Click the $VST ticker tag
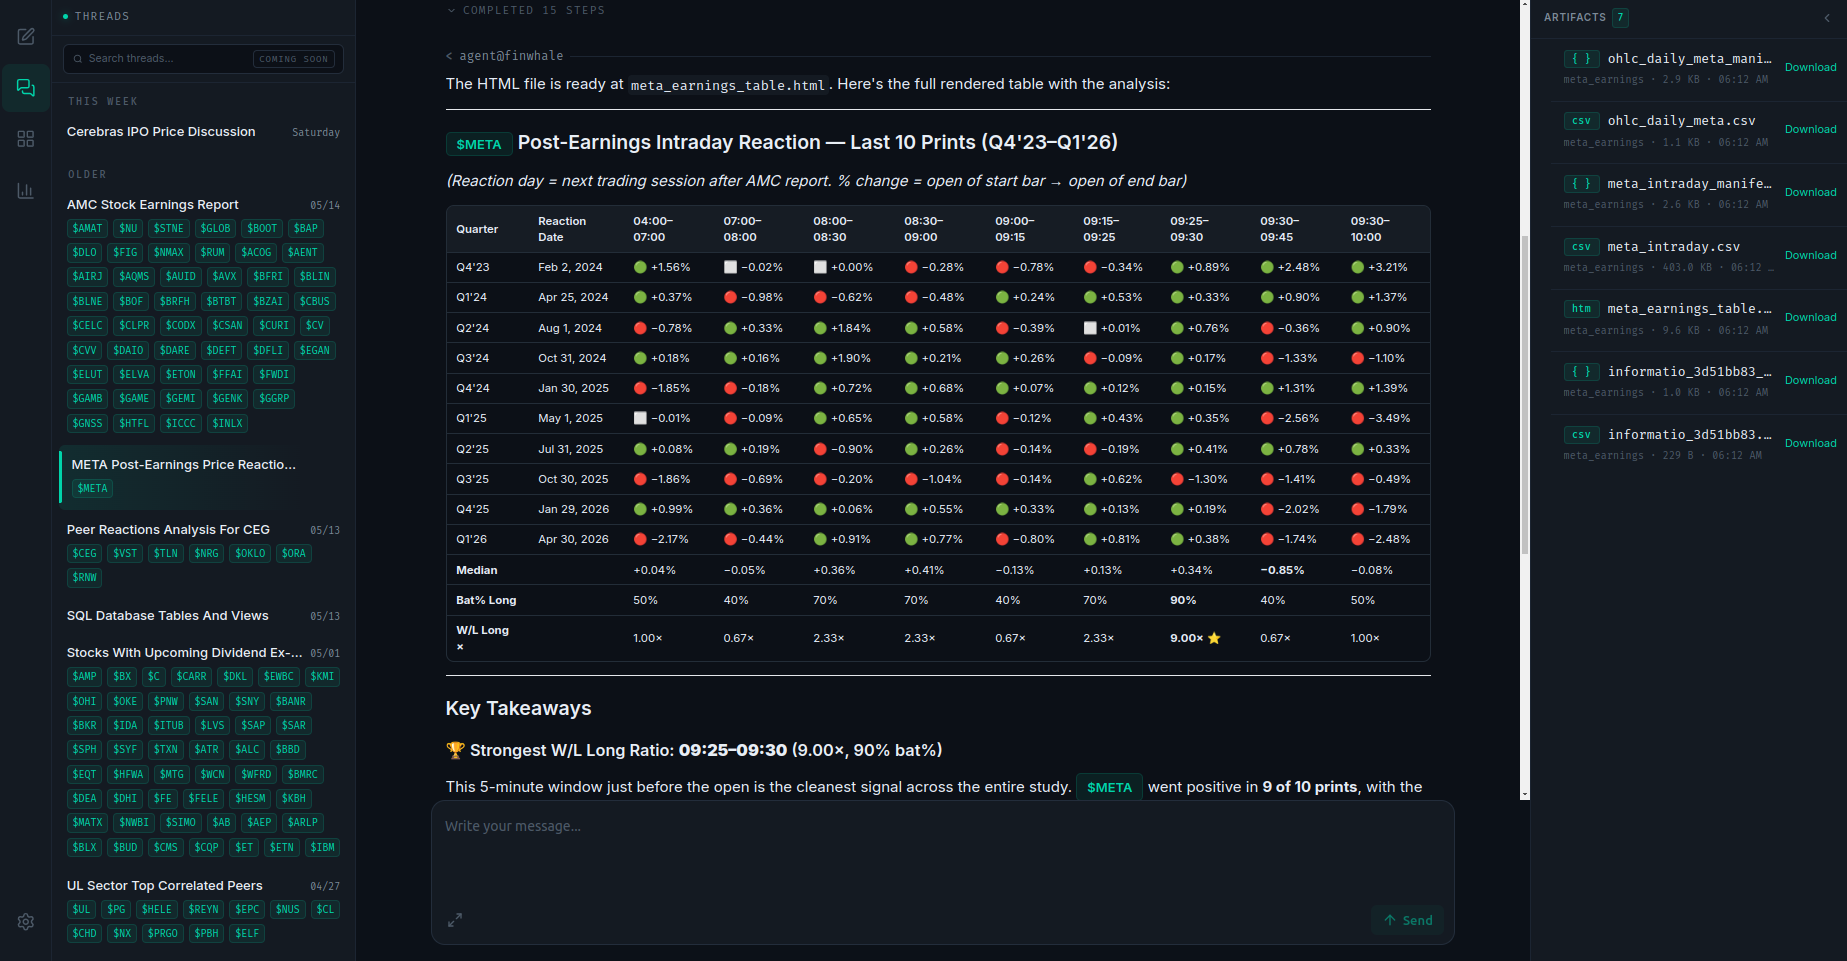 pos(125,554)
